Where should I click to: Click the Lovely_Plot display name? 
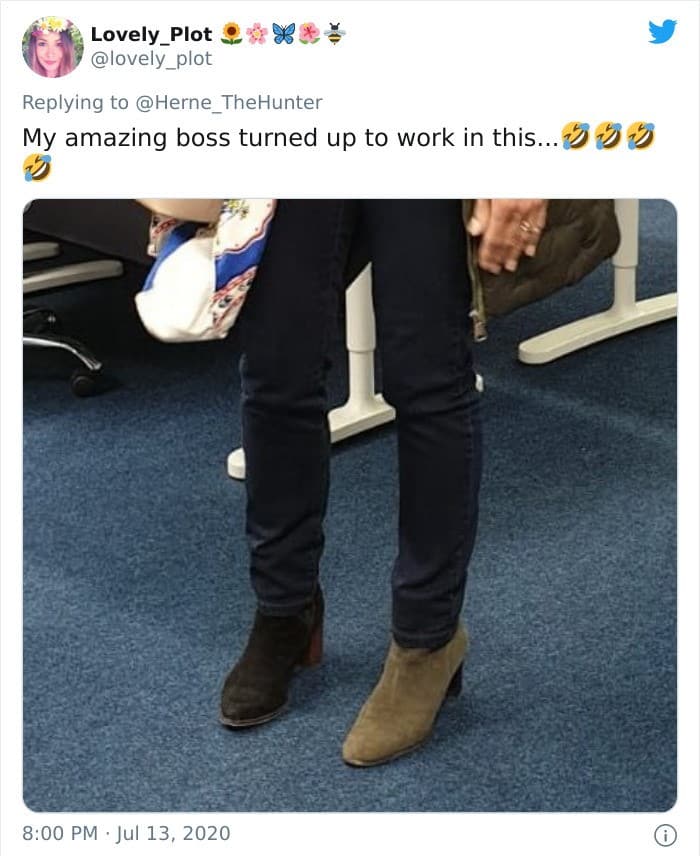tap(151, 34)
